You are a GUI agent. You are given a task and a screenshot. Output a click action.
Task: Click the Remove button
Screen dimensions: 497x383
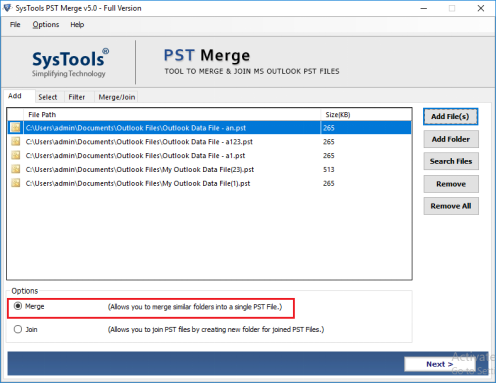pos(451,184)
